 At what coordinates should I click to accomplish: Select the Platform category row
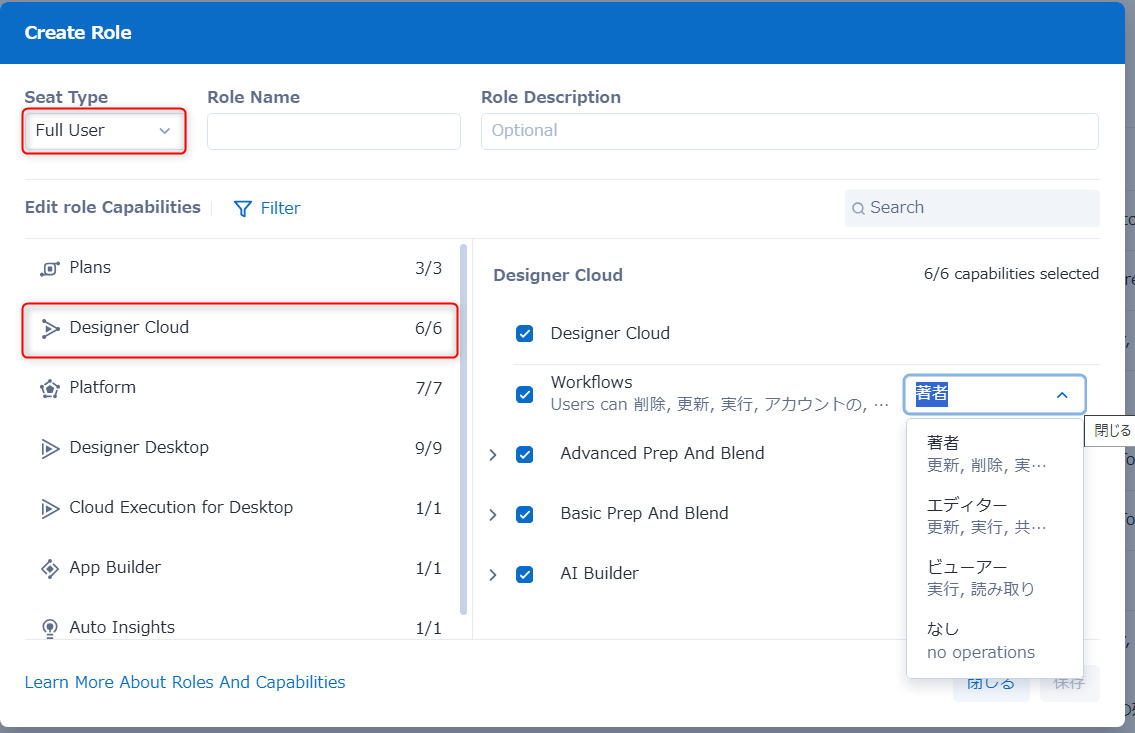pos(240,389)
